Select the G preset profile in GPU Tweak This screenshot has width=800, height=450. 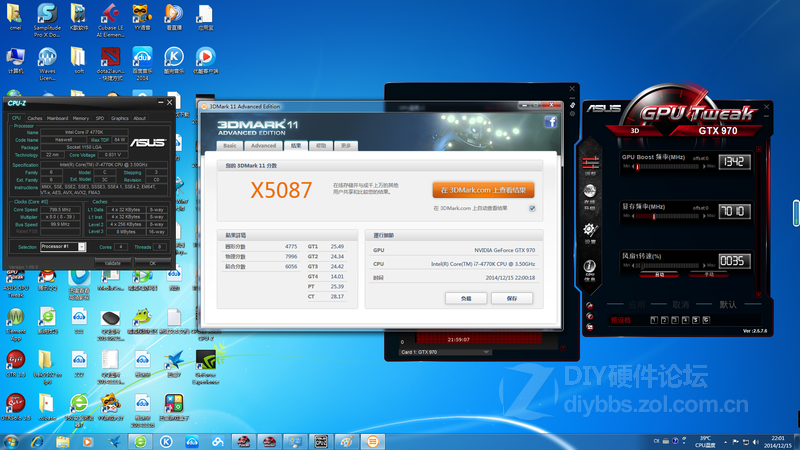point(706,320)
